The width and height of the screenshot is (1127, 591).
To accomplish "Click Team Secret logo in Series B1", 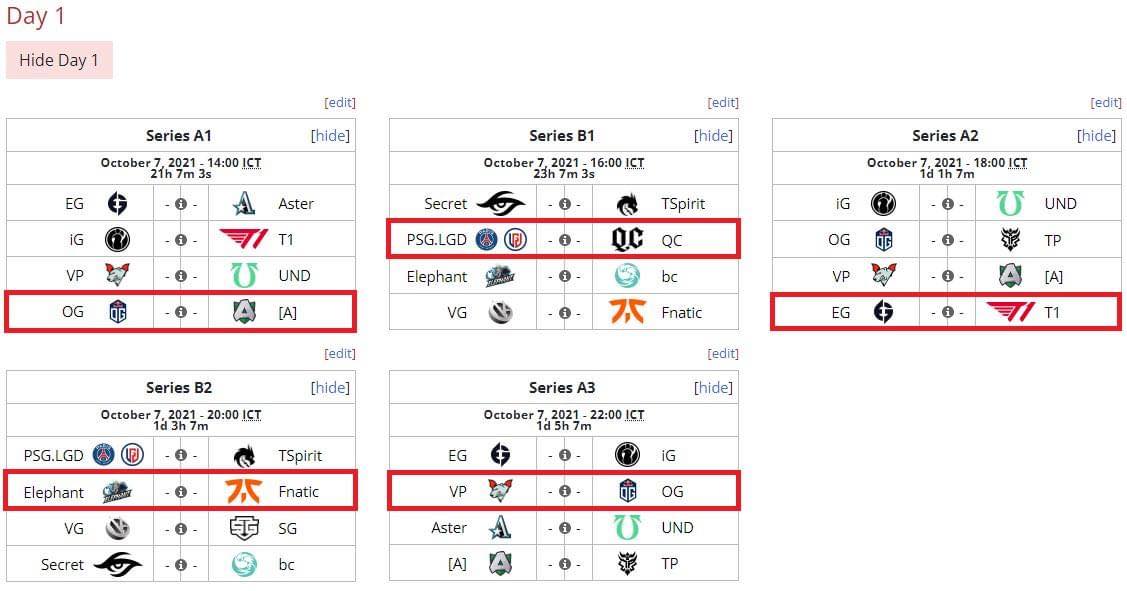I will click(501, 203).
